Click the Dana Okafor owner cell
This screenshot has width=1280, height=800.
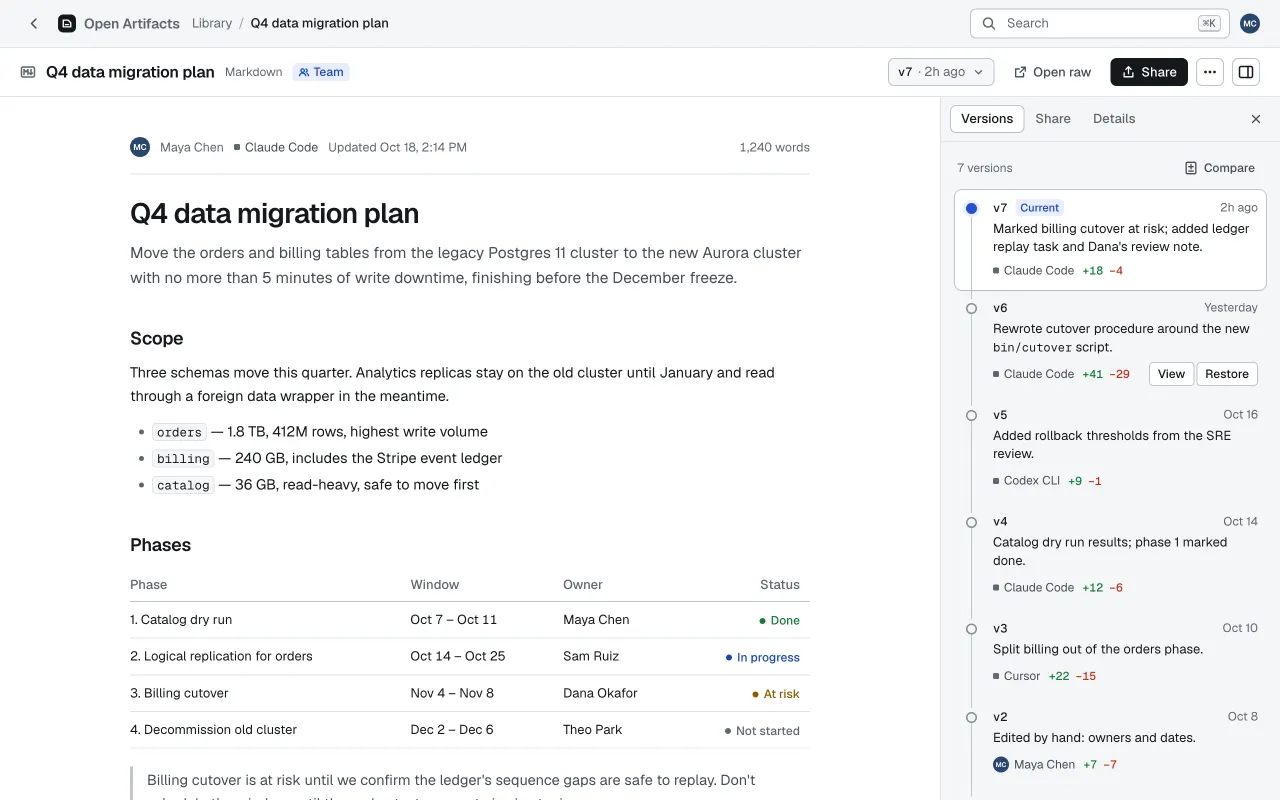600,693
